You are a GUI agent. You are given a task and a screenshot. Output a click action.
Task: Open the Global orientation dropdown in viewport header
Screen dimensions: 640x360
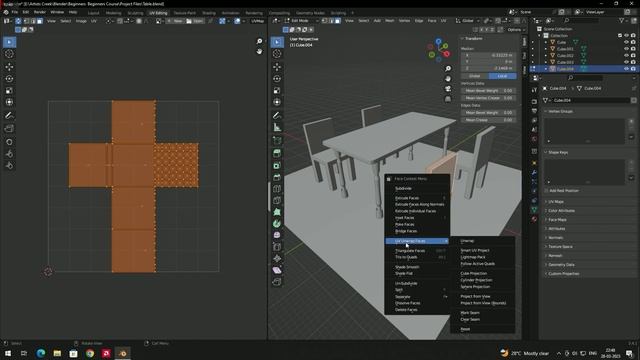point(467,20)
